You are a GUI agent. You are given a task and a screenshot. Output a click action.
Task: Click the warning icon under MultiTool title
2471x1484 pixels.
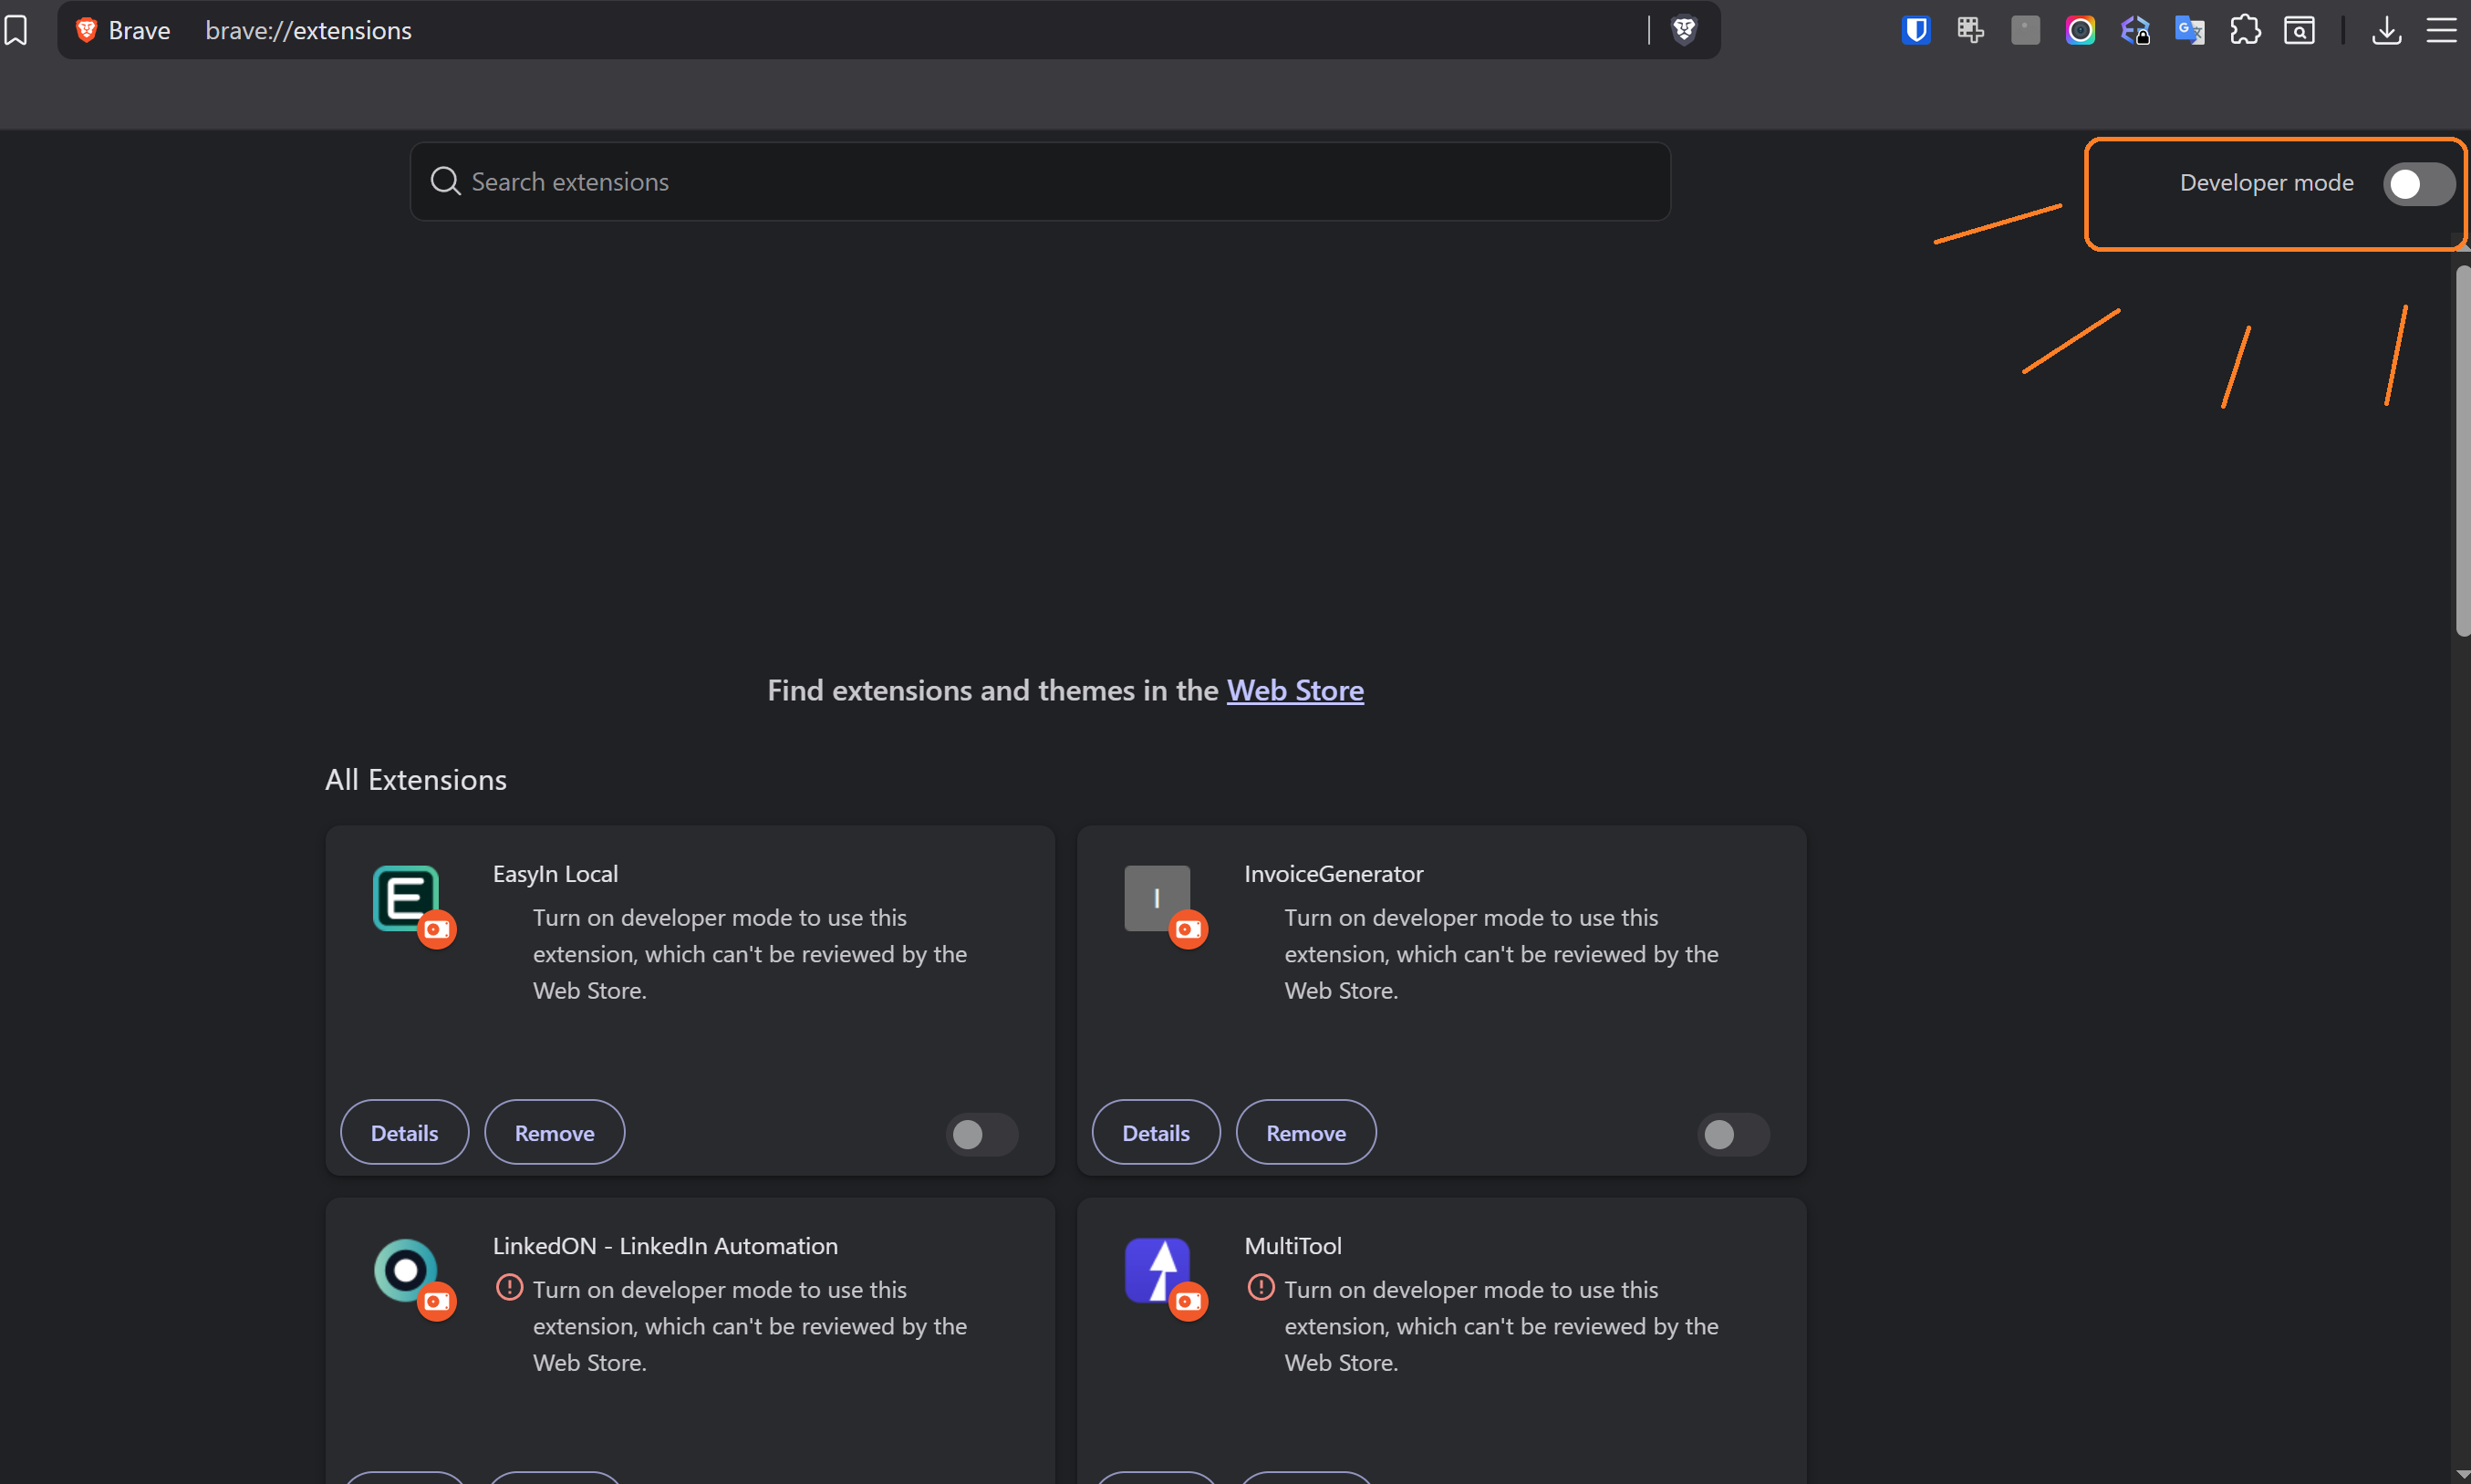tap(1261, 1287)
